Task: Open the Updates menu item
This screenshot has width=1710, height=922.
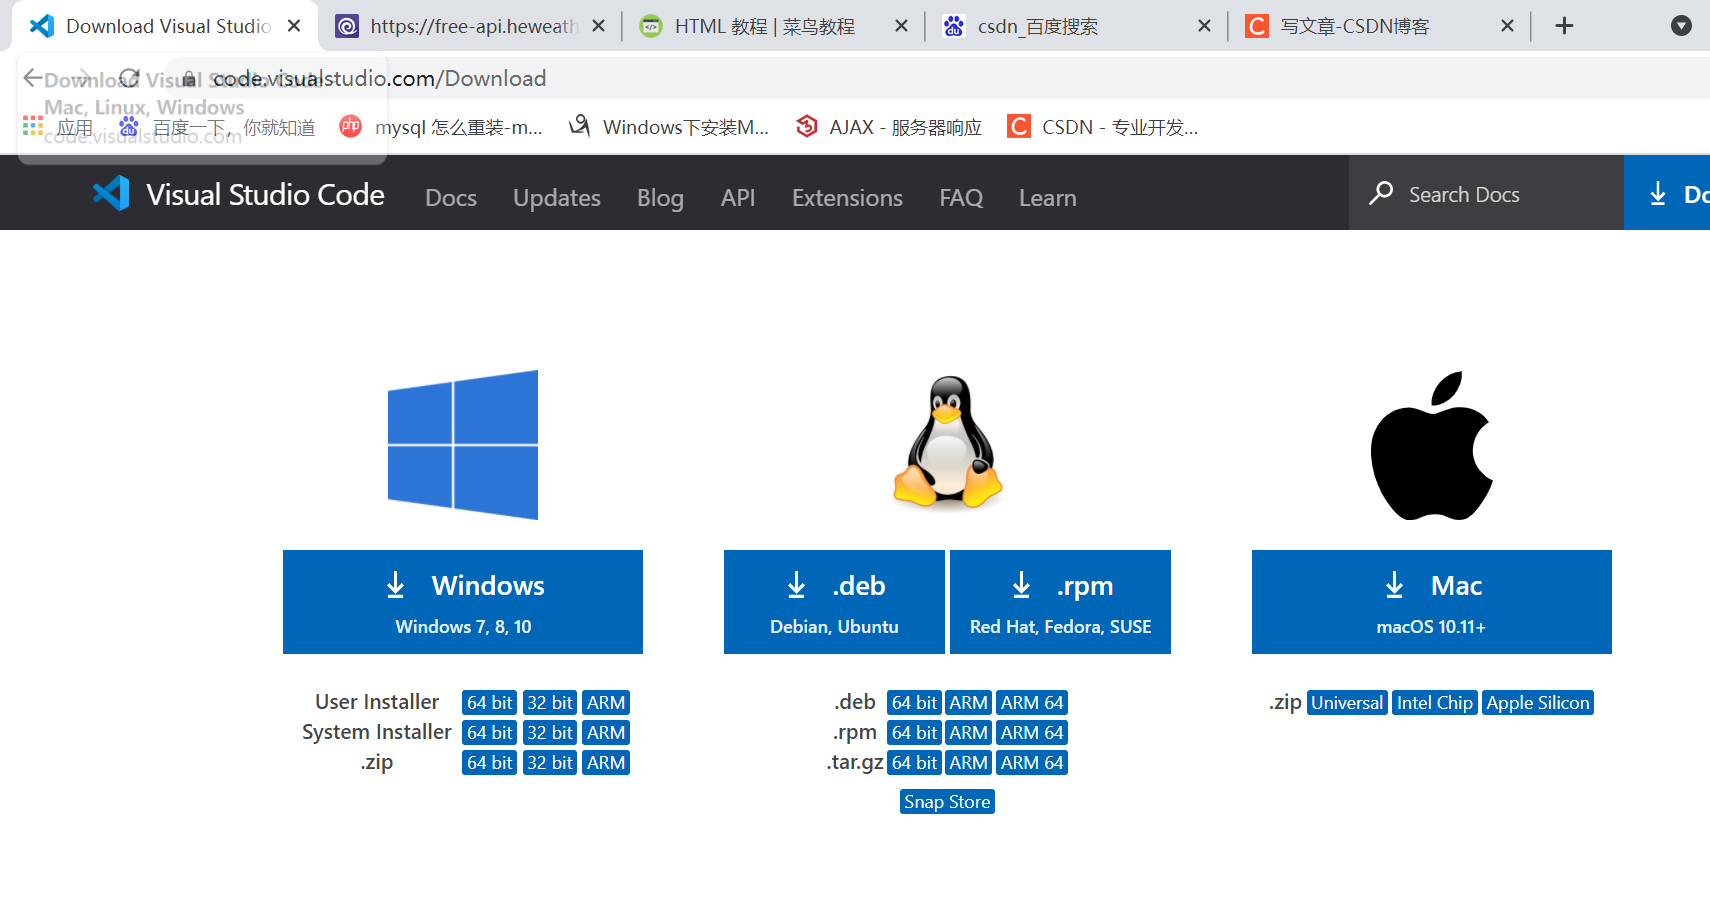Action: pyautogui.click(x=557, y=198)
